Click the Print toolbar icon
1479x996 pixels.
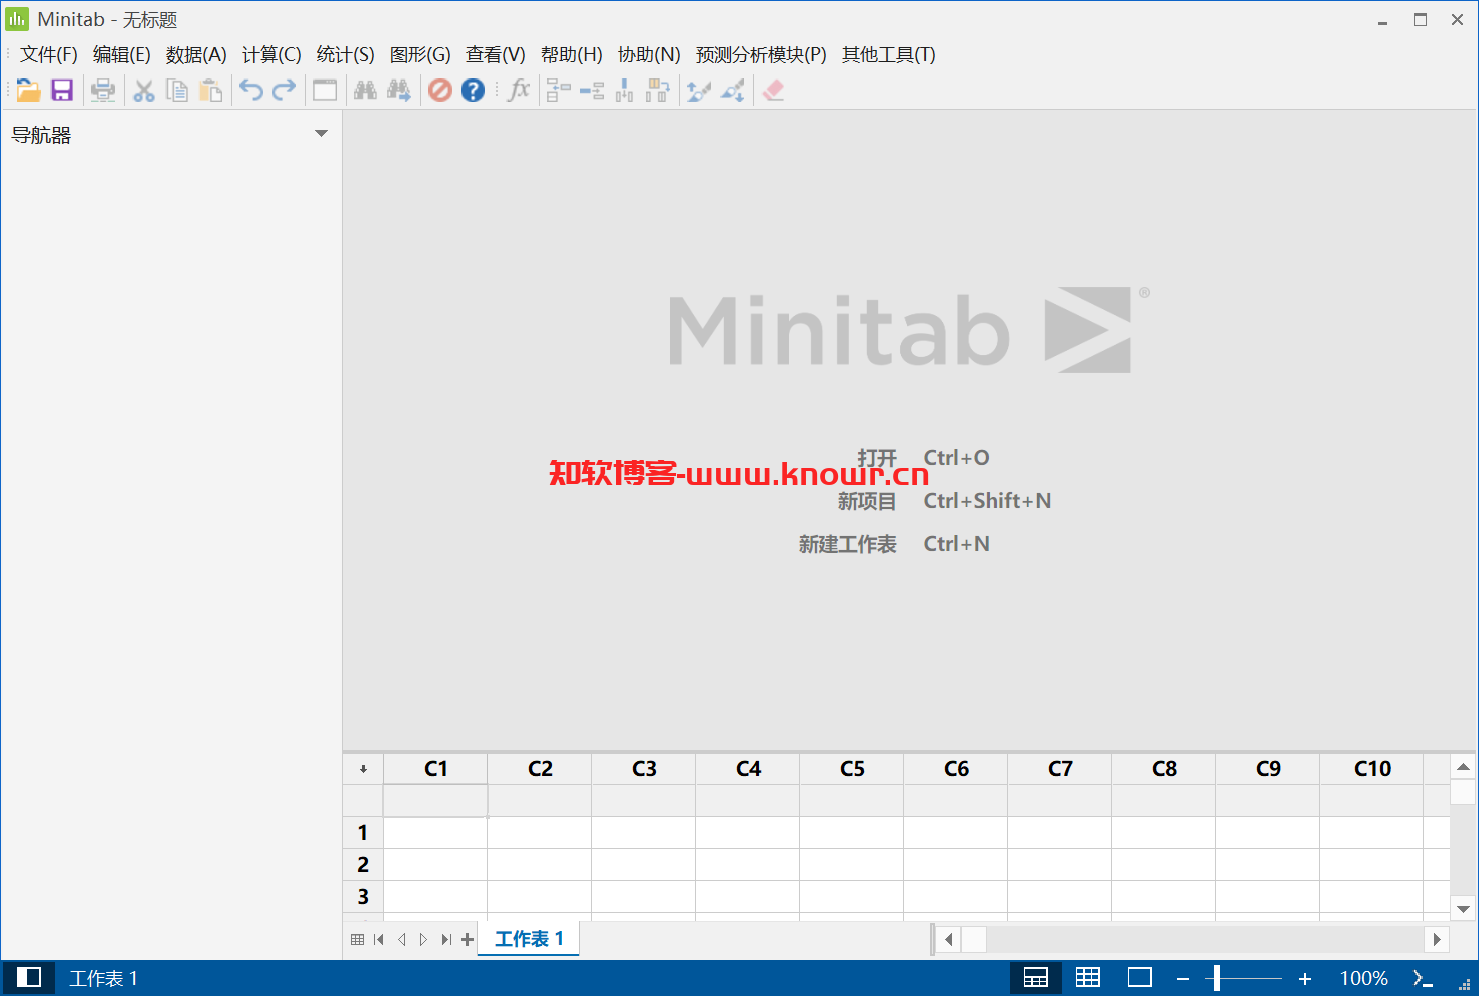103,90
